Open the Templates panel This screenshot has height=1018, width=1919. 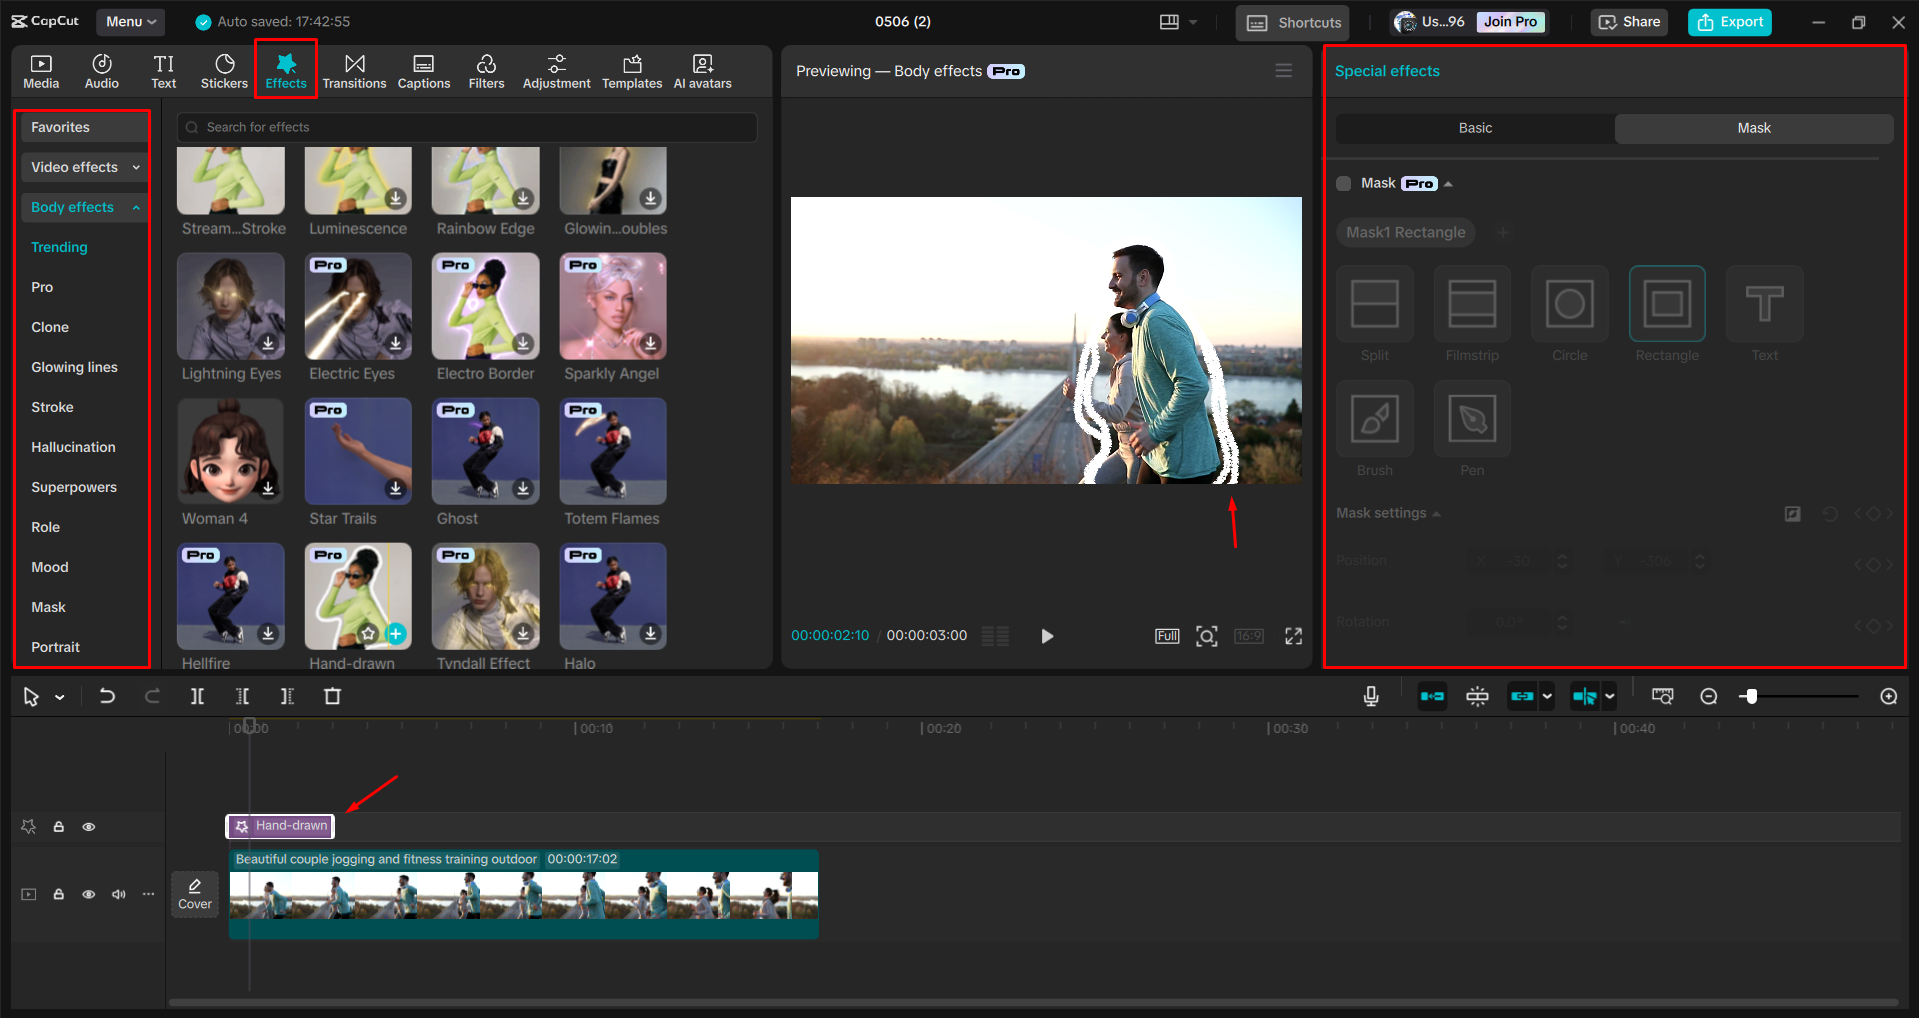point(631,70)
